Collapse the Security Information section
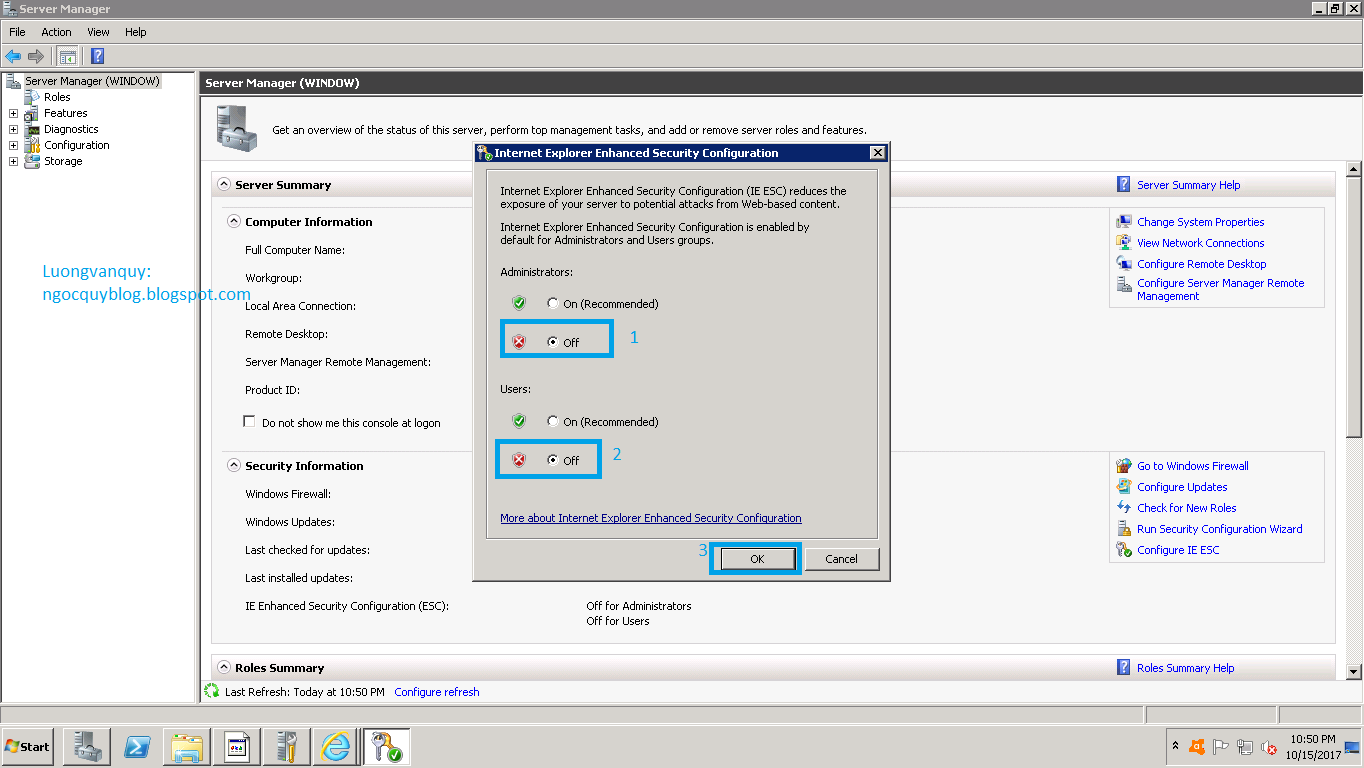 (233, 465)
